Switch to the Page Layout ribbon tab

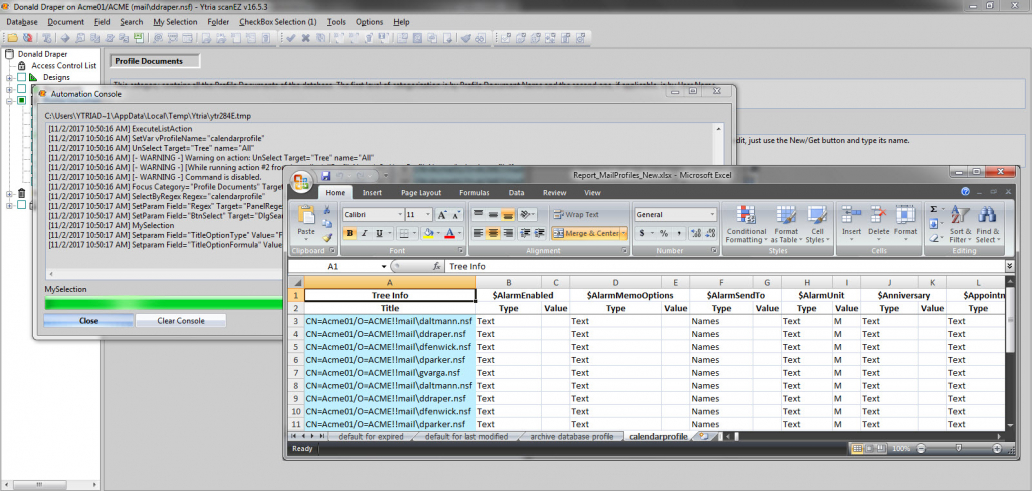point(421,193)
